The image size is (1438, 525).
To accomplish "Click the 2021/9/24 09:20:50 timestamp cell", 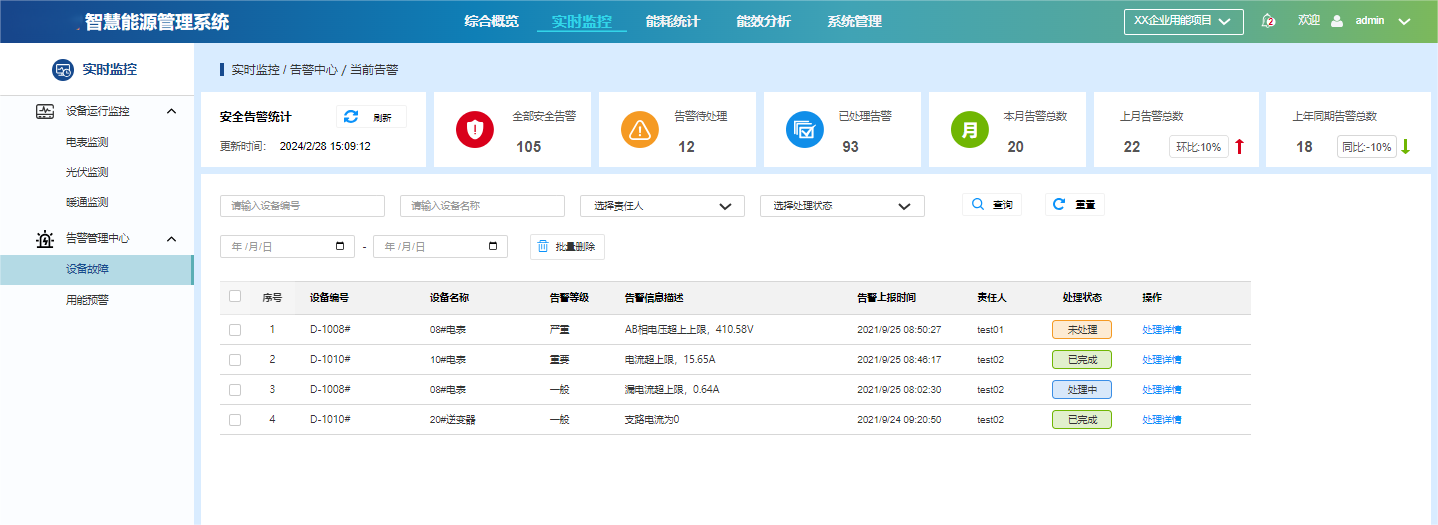I will coord(899,420).
